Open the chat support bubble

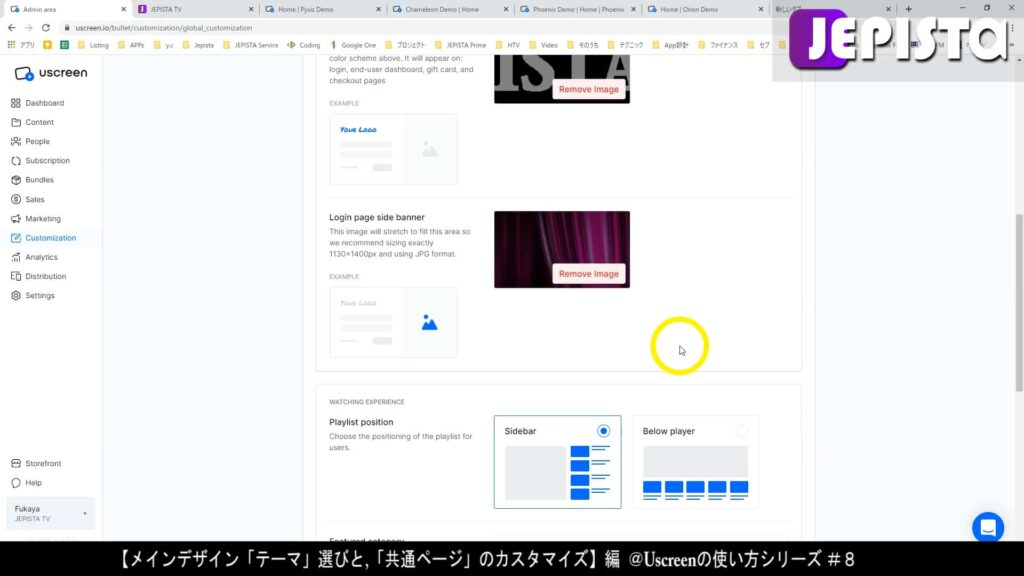(987, 527)
